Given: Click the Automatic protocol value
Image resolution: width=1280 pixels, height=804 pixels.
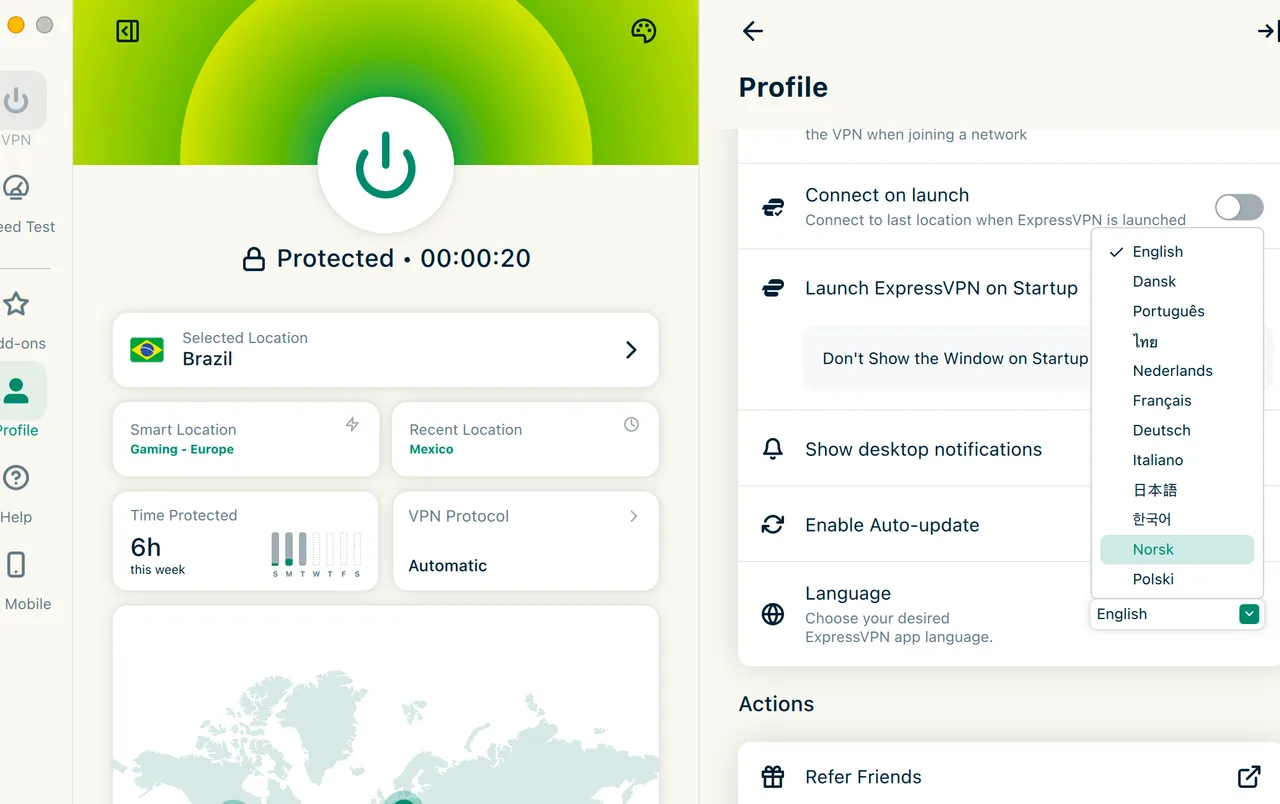Looking at the screenshot, I should (448, 565).
